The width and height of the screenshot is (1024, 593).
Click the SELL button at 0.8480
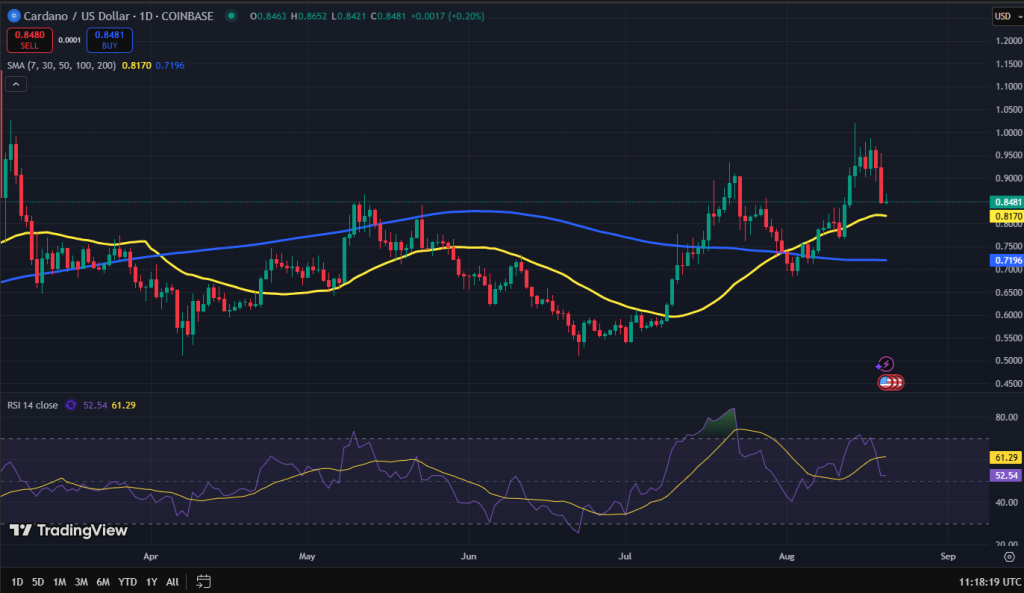click(29, 40)
